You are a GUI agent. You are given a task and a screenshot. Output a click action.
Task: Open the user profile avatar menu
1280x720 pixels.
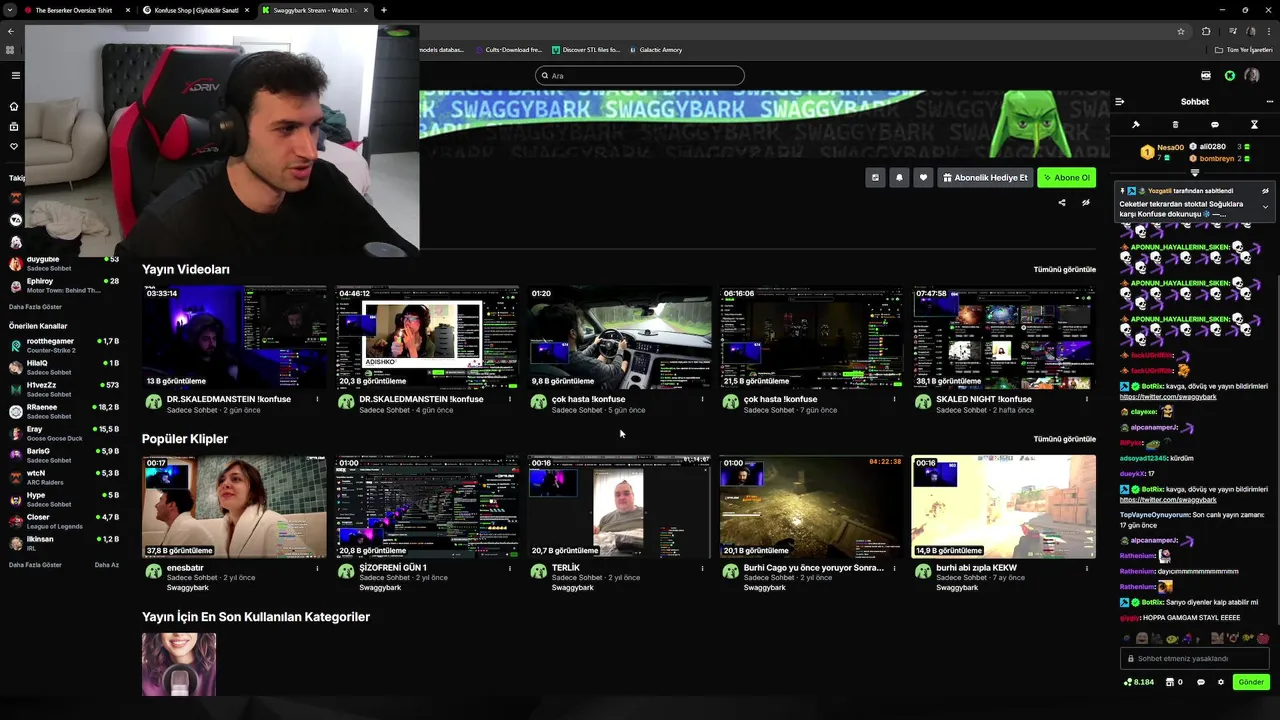[x=1252, y=75]
